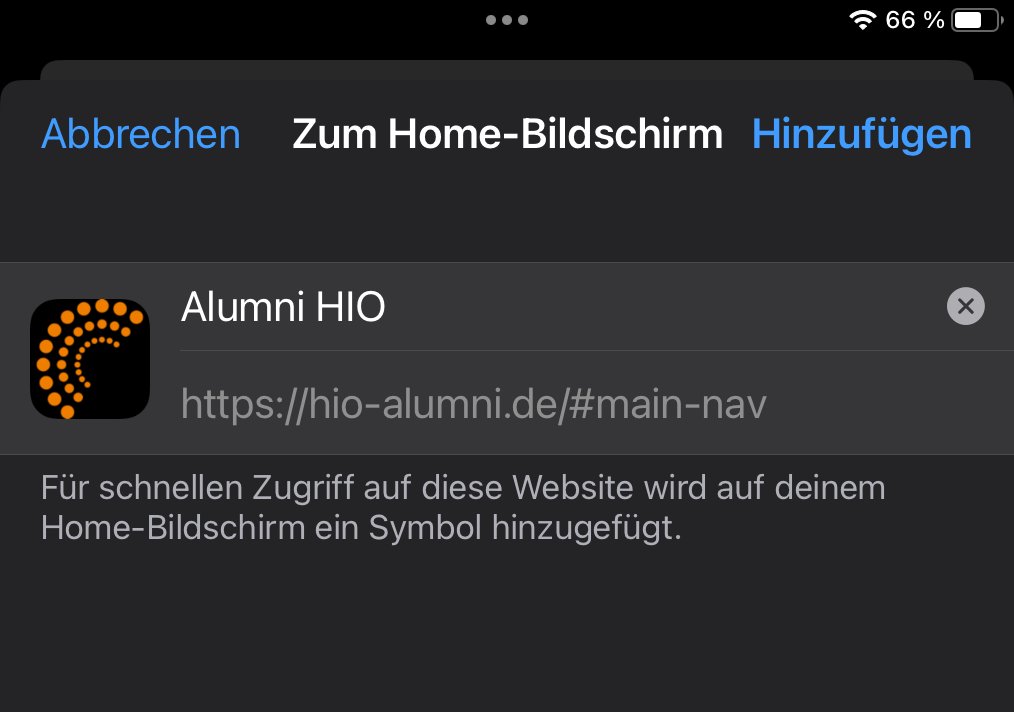Screen dimensions: 1014x712
Task: Edit the Alumni HIO title text field
Action: pyautogui.click(x=563, y=307)
